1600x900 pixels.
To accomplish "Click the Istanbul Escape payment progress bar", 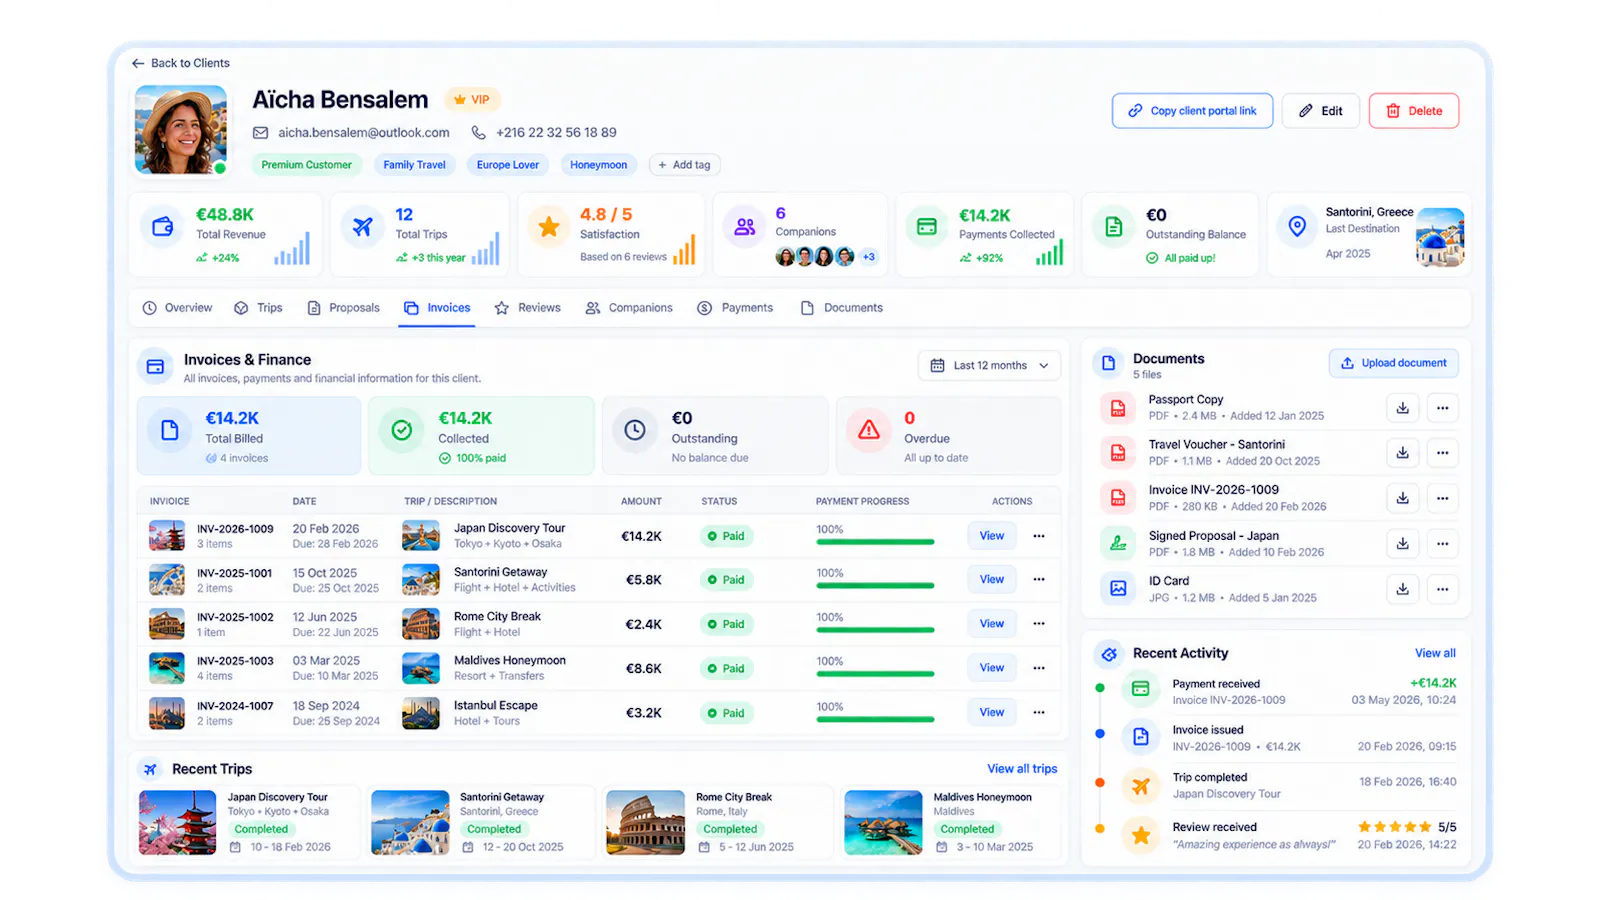I will tap(875, 719).
